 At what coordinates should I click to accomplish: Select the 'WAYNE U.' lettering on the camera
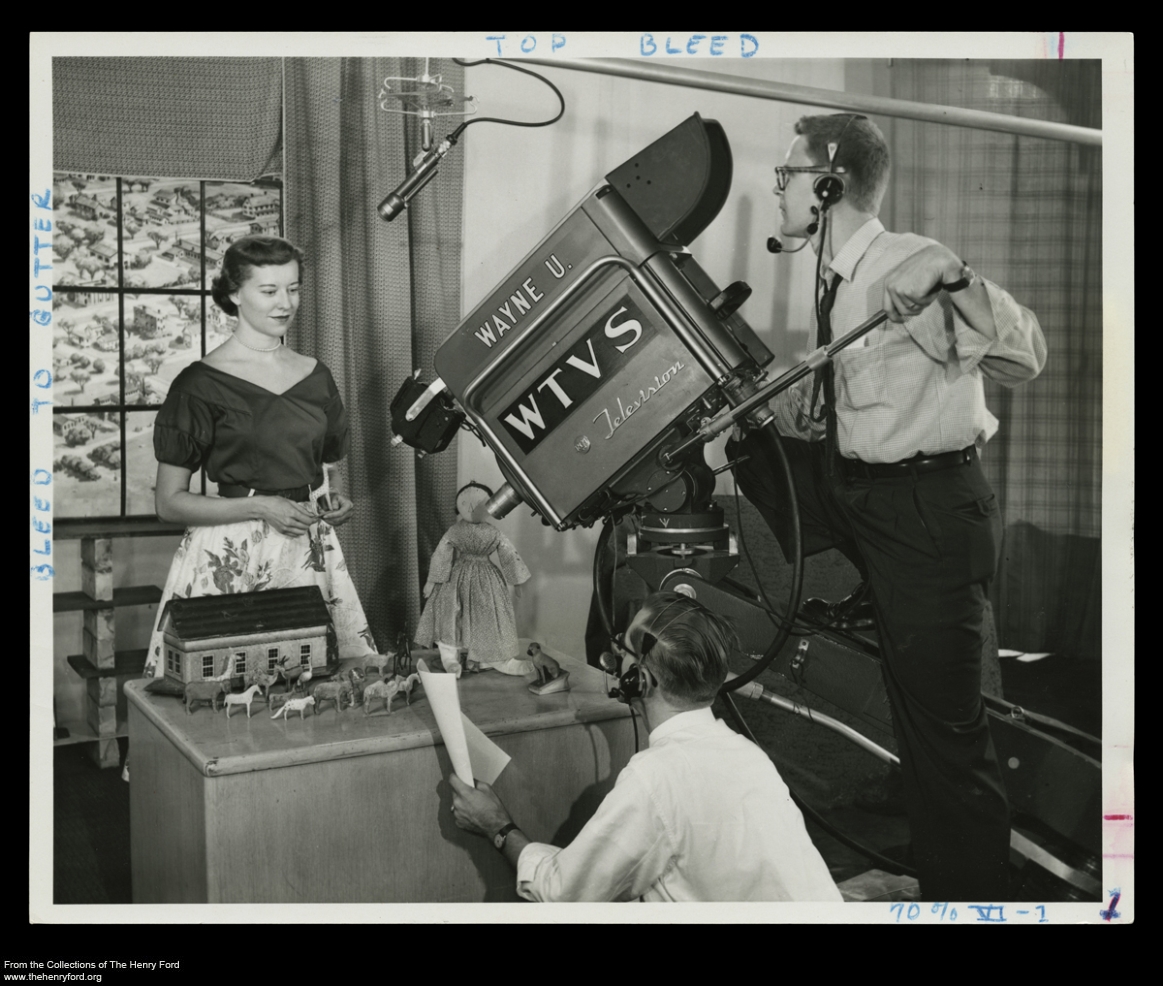[x=522, y=299]
